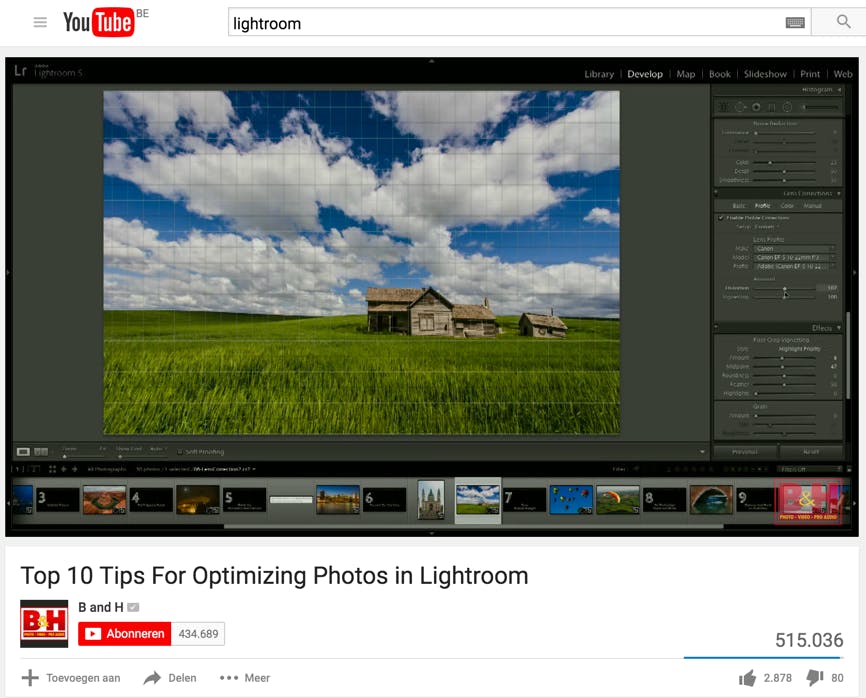Go to the YouTube home logo

98,22
